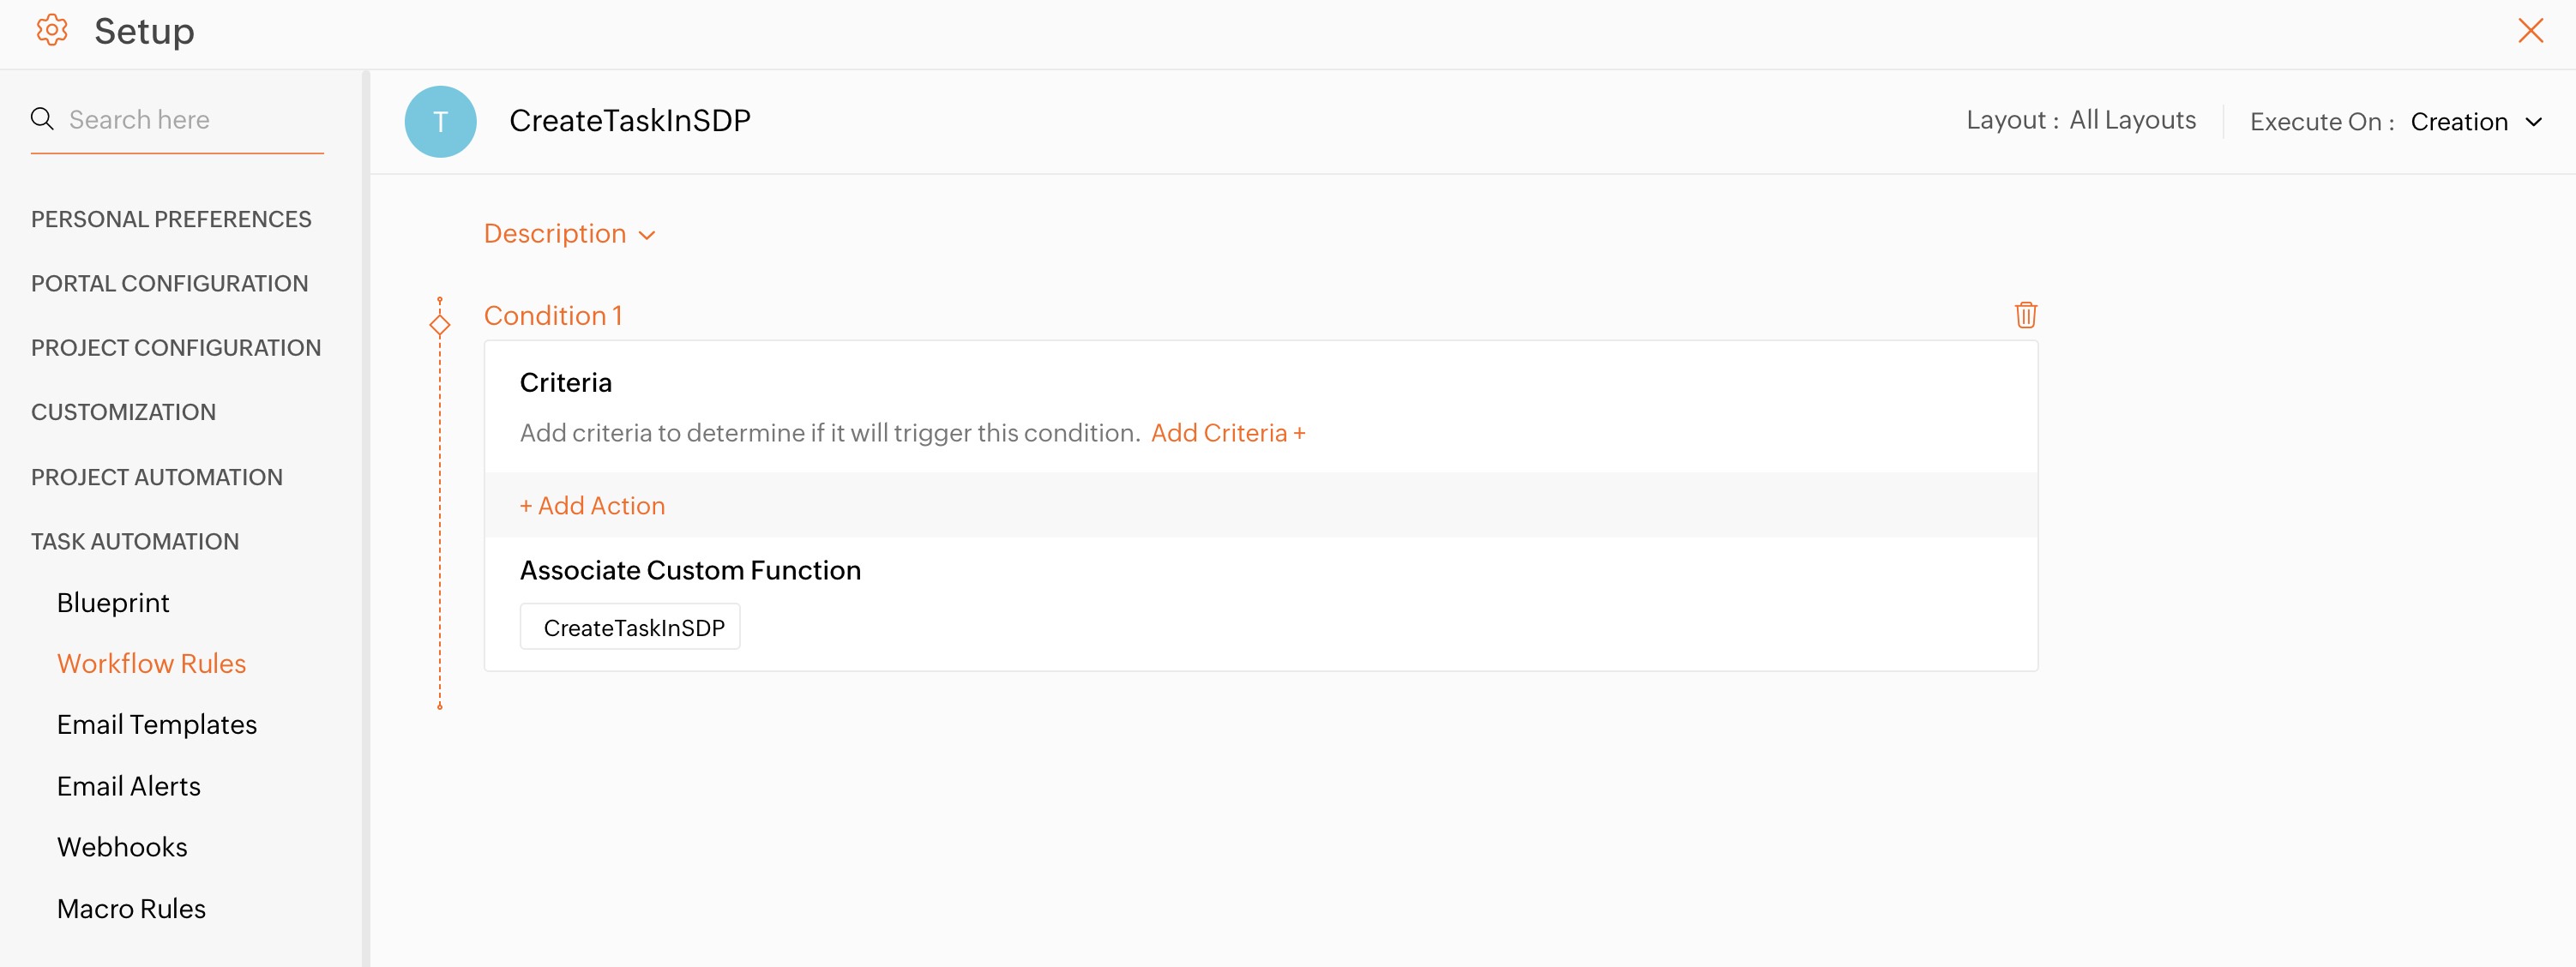Click the Condition 1 diamond marker

coord(440,325)
